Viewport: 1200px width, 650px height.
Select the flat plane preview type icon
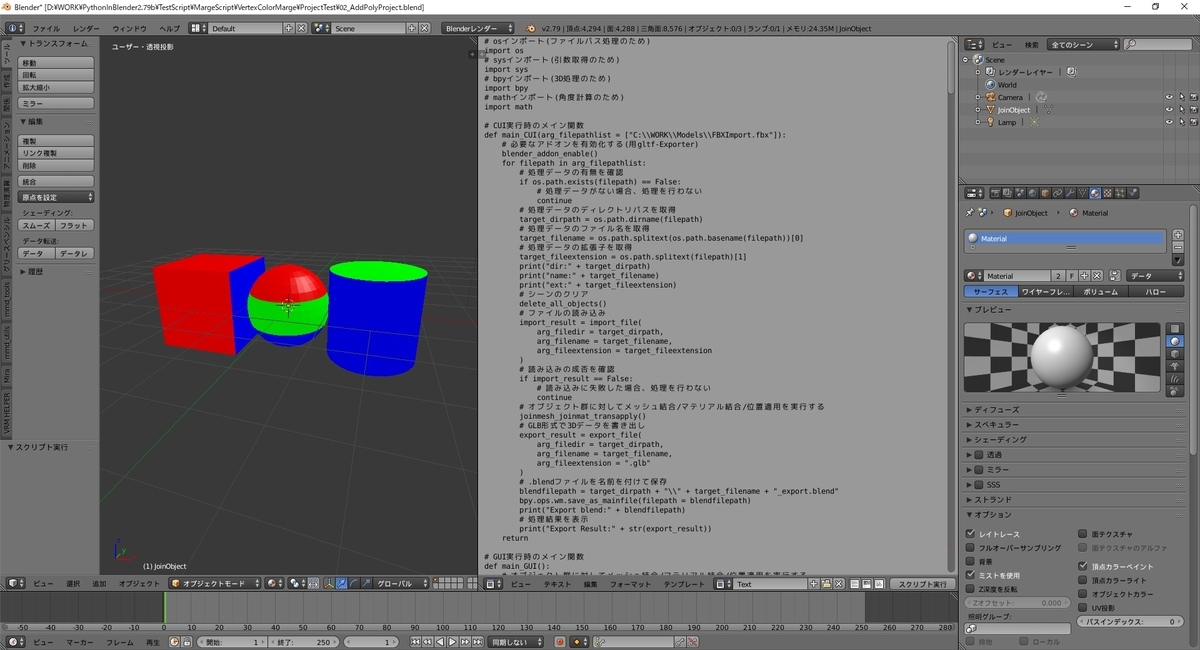click(x=1175, y=328)
